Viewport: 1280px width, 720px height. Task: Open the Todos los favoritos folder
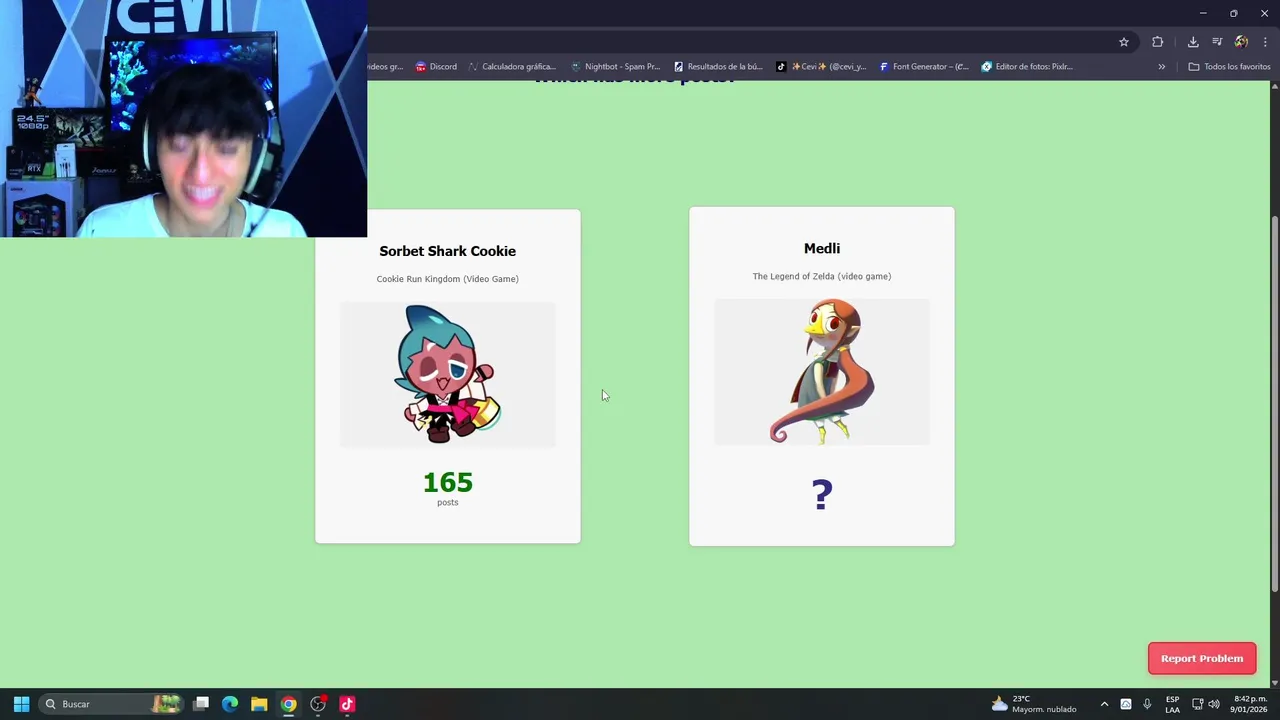[x=1229, y=67]
